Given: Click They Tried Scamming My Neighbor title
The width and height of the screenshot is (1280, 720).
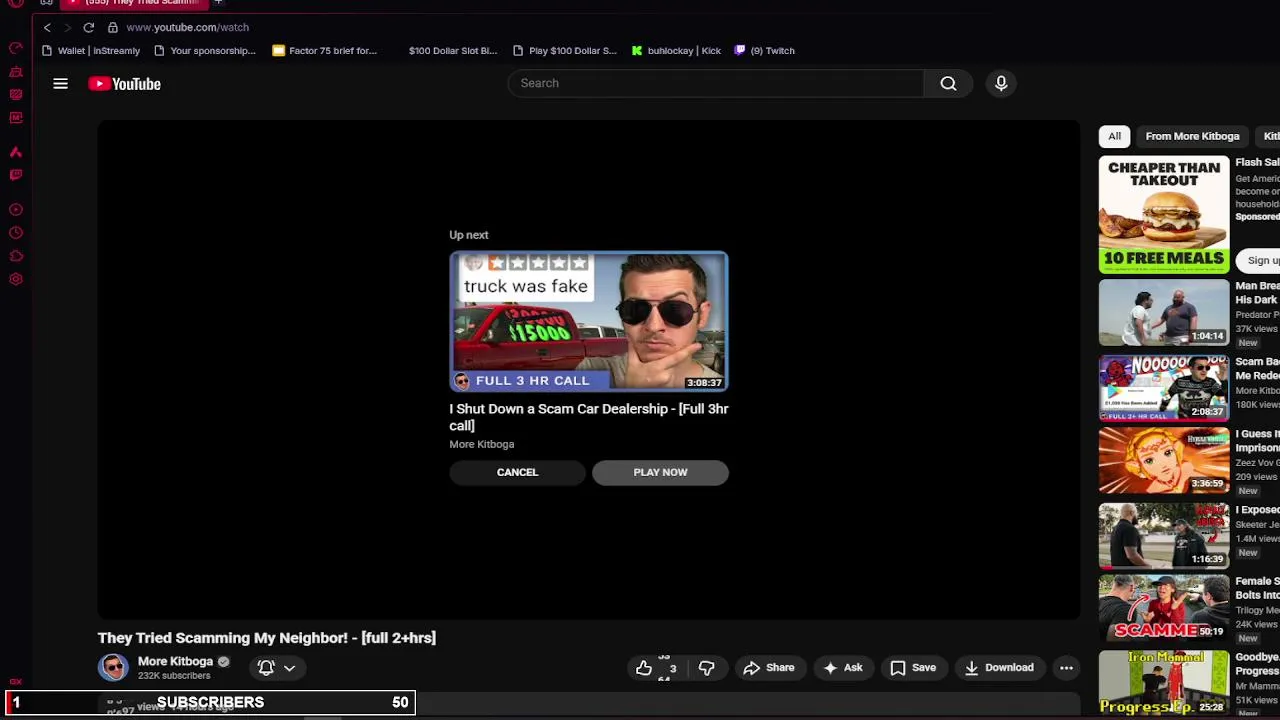Looking at the screenshot, I should [267, 638].
